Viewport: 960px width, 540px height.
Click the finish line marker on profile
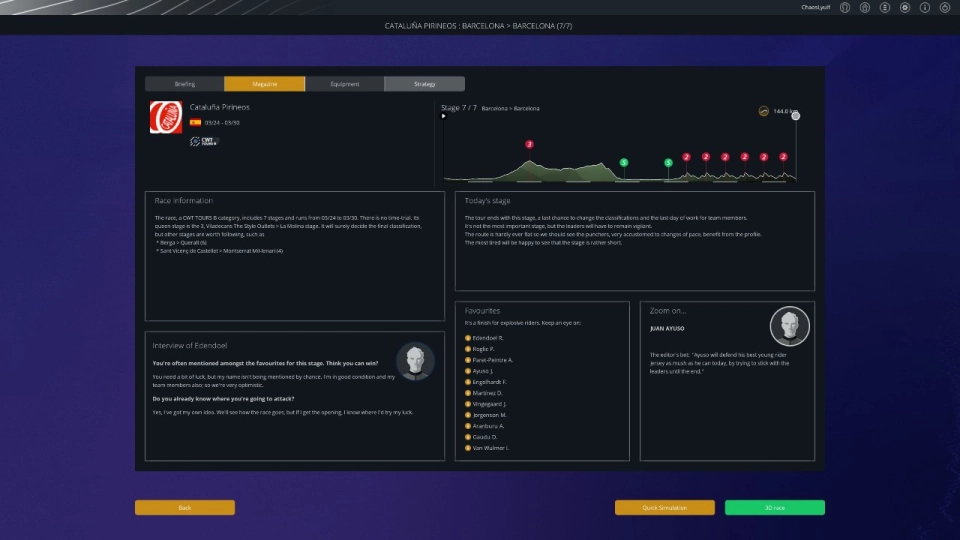pos(796,116)
